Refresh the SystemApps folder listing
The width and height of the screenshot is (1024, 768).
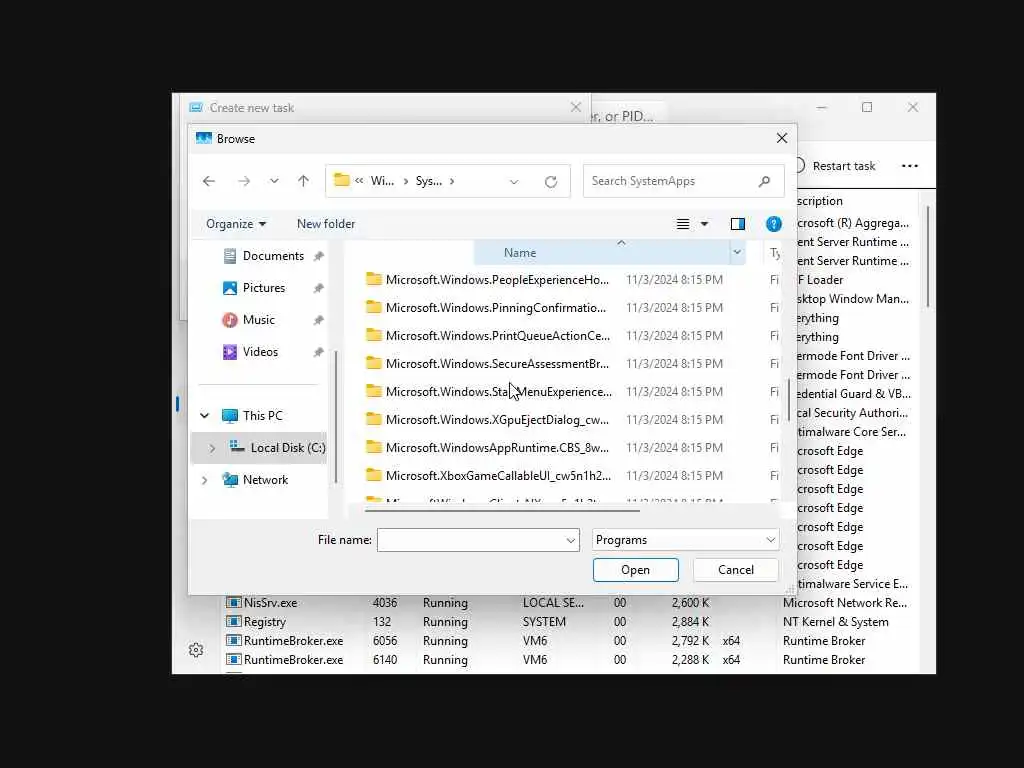pyautogui.click(x=551, y=182)
